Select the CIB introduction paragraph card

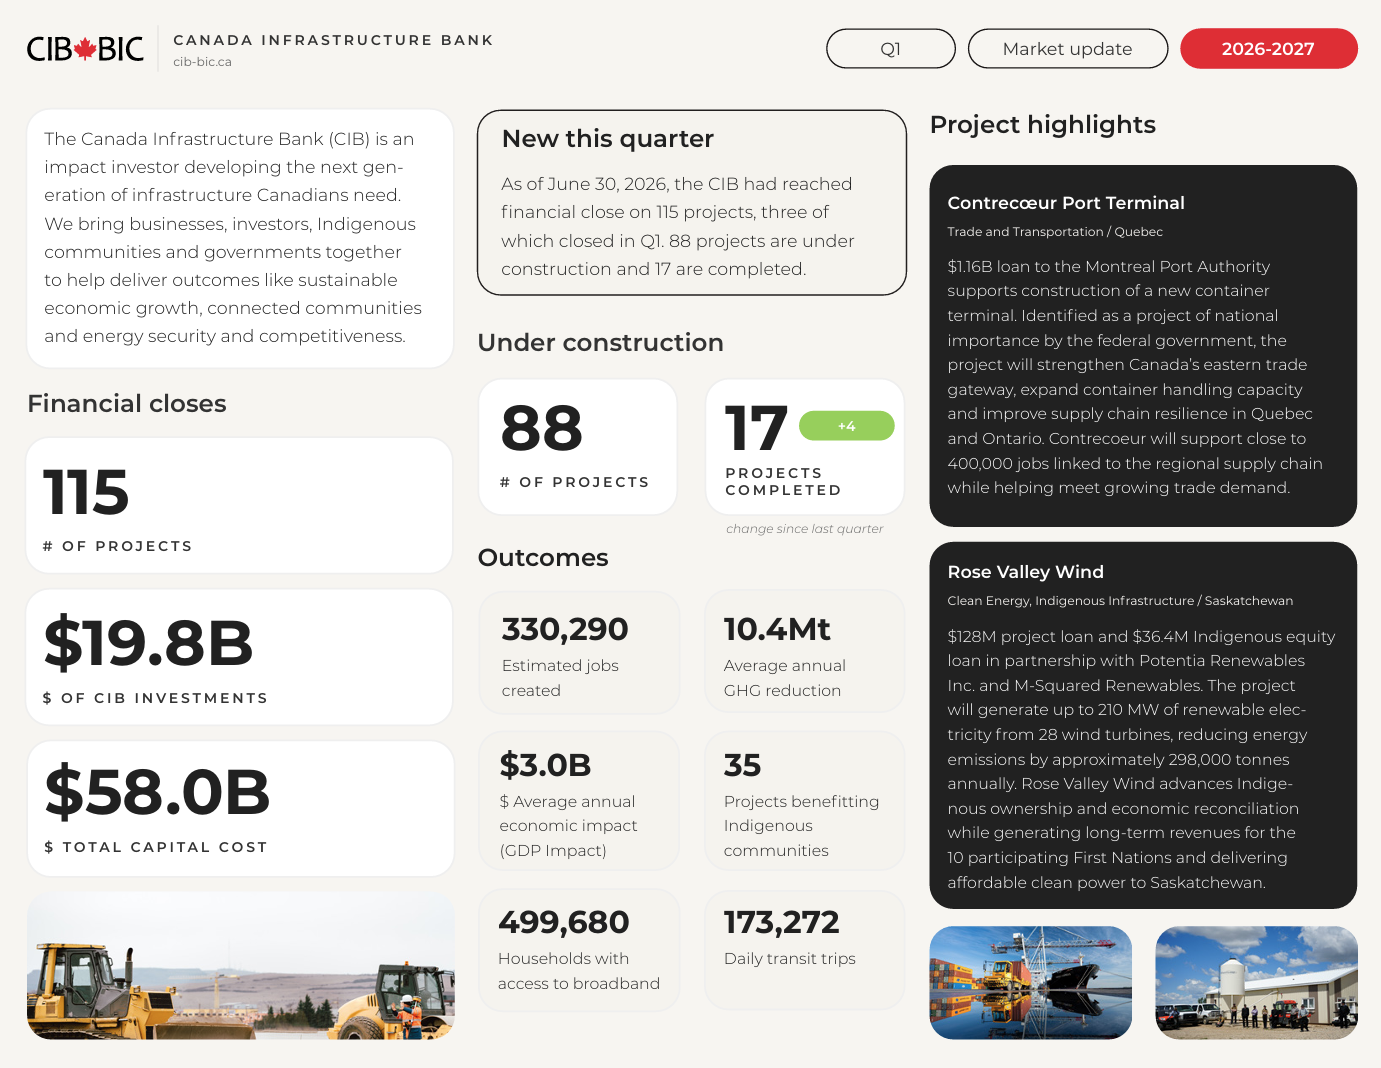(240, 238)
